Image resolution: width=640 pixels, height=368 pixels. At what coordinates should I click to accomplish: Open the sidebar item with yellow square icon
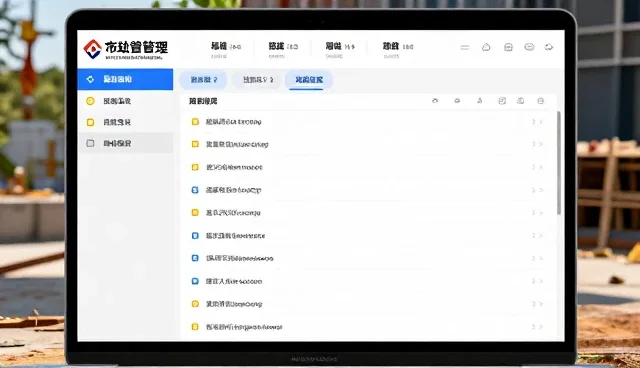click(x=125, y=122)
